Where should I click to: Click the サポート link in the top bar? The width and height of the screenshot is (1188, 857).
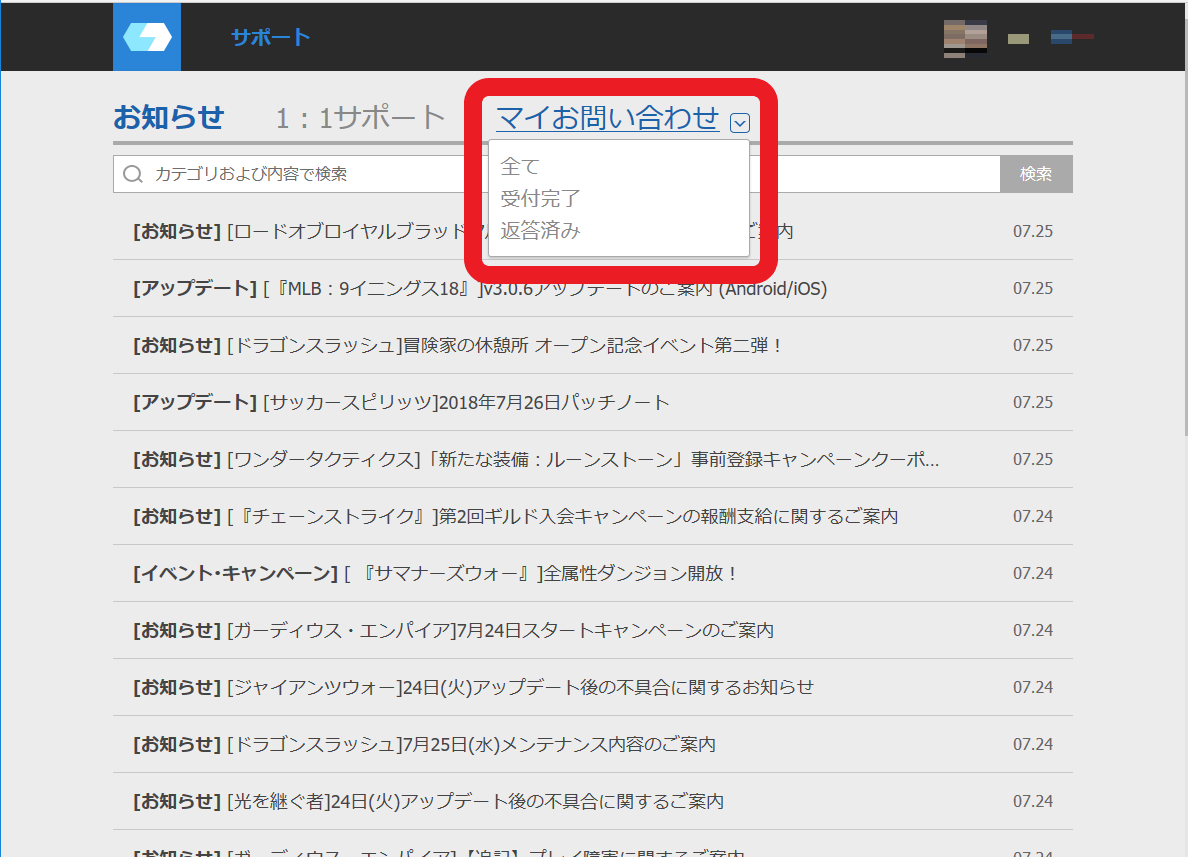pos(269,36)
